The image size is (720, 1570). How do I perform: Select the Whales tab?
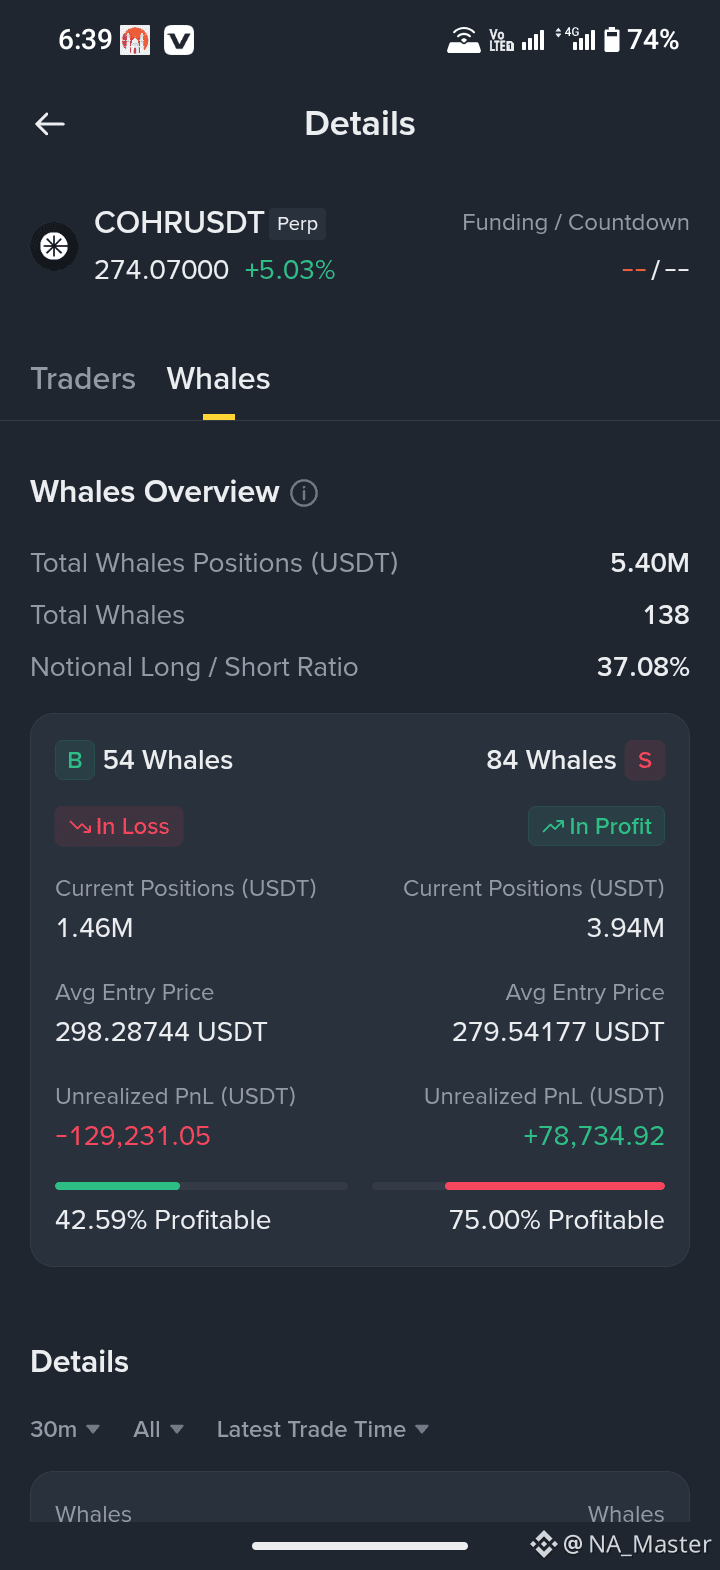pyautogui.click(x=218, y=379)
